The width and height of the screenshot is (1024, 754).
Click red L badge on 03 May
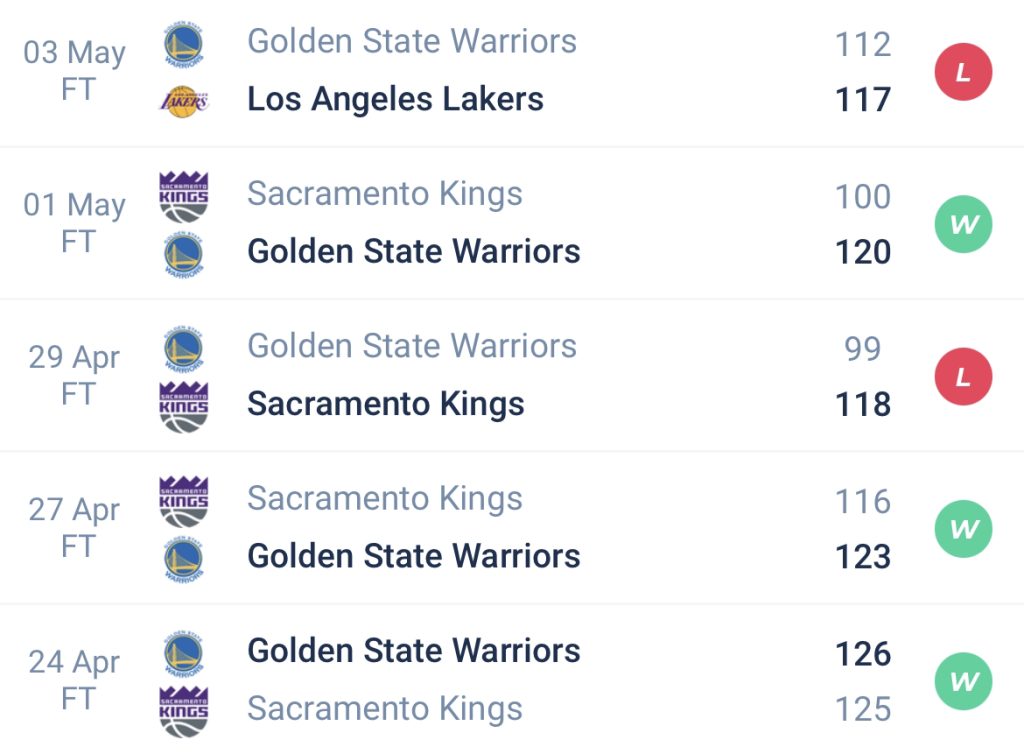(963, 73)
